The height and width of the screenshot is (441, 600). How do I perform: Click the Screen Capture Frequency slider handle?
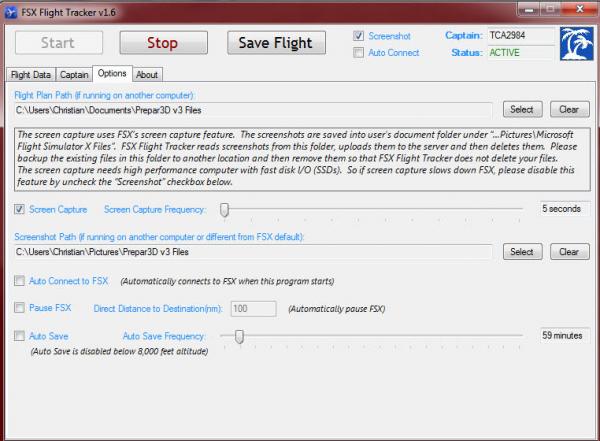pyautogui.click(x=225, y=210)
